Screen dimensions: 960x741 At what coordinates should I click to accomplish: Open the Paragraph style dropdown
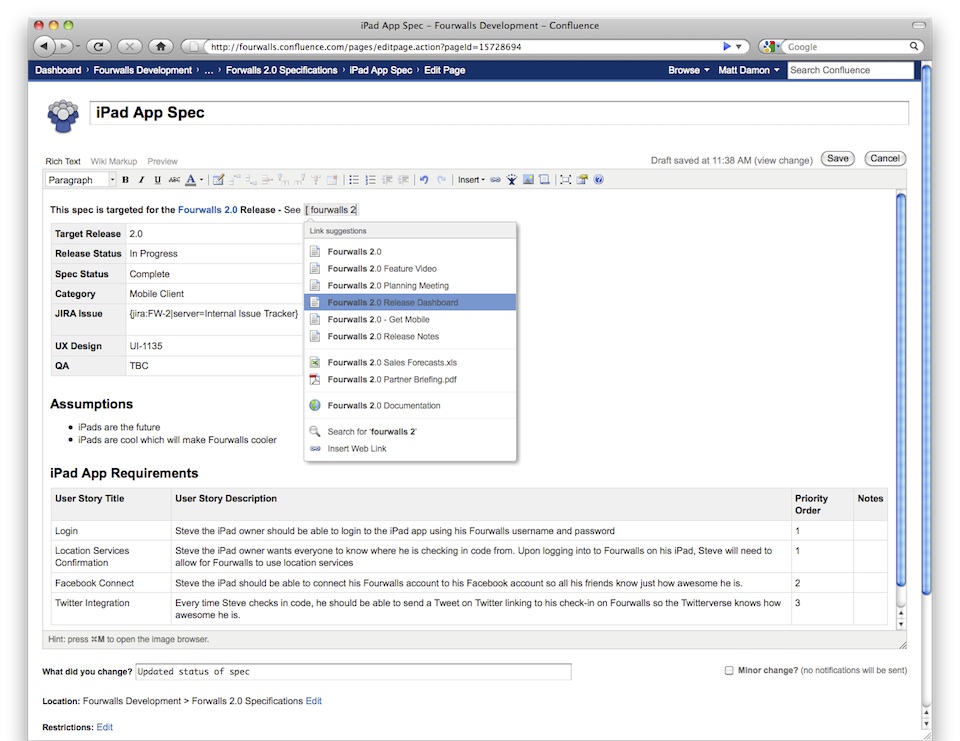click(x=81, y=180)
